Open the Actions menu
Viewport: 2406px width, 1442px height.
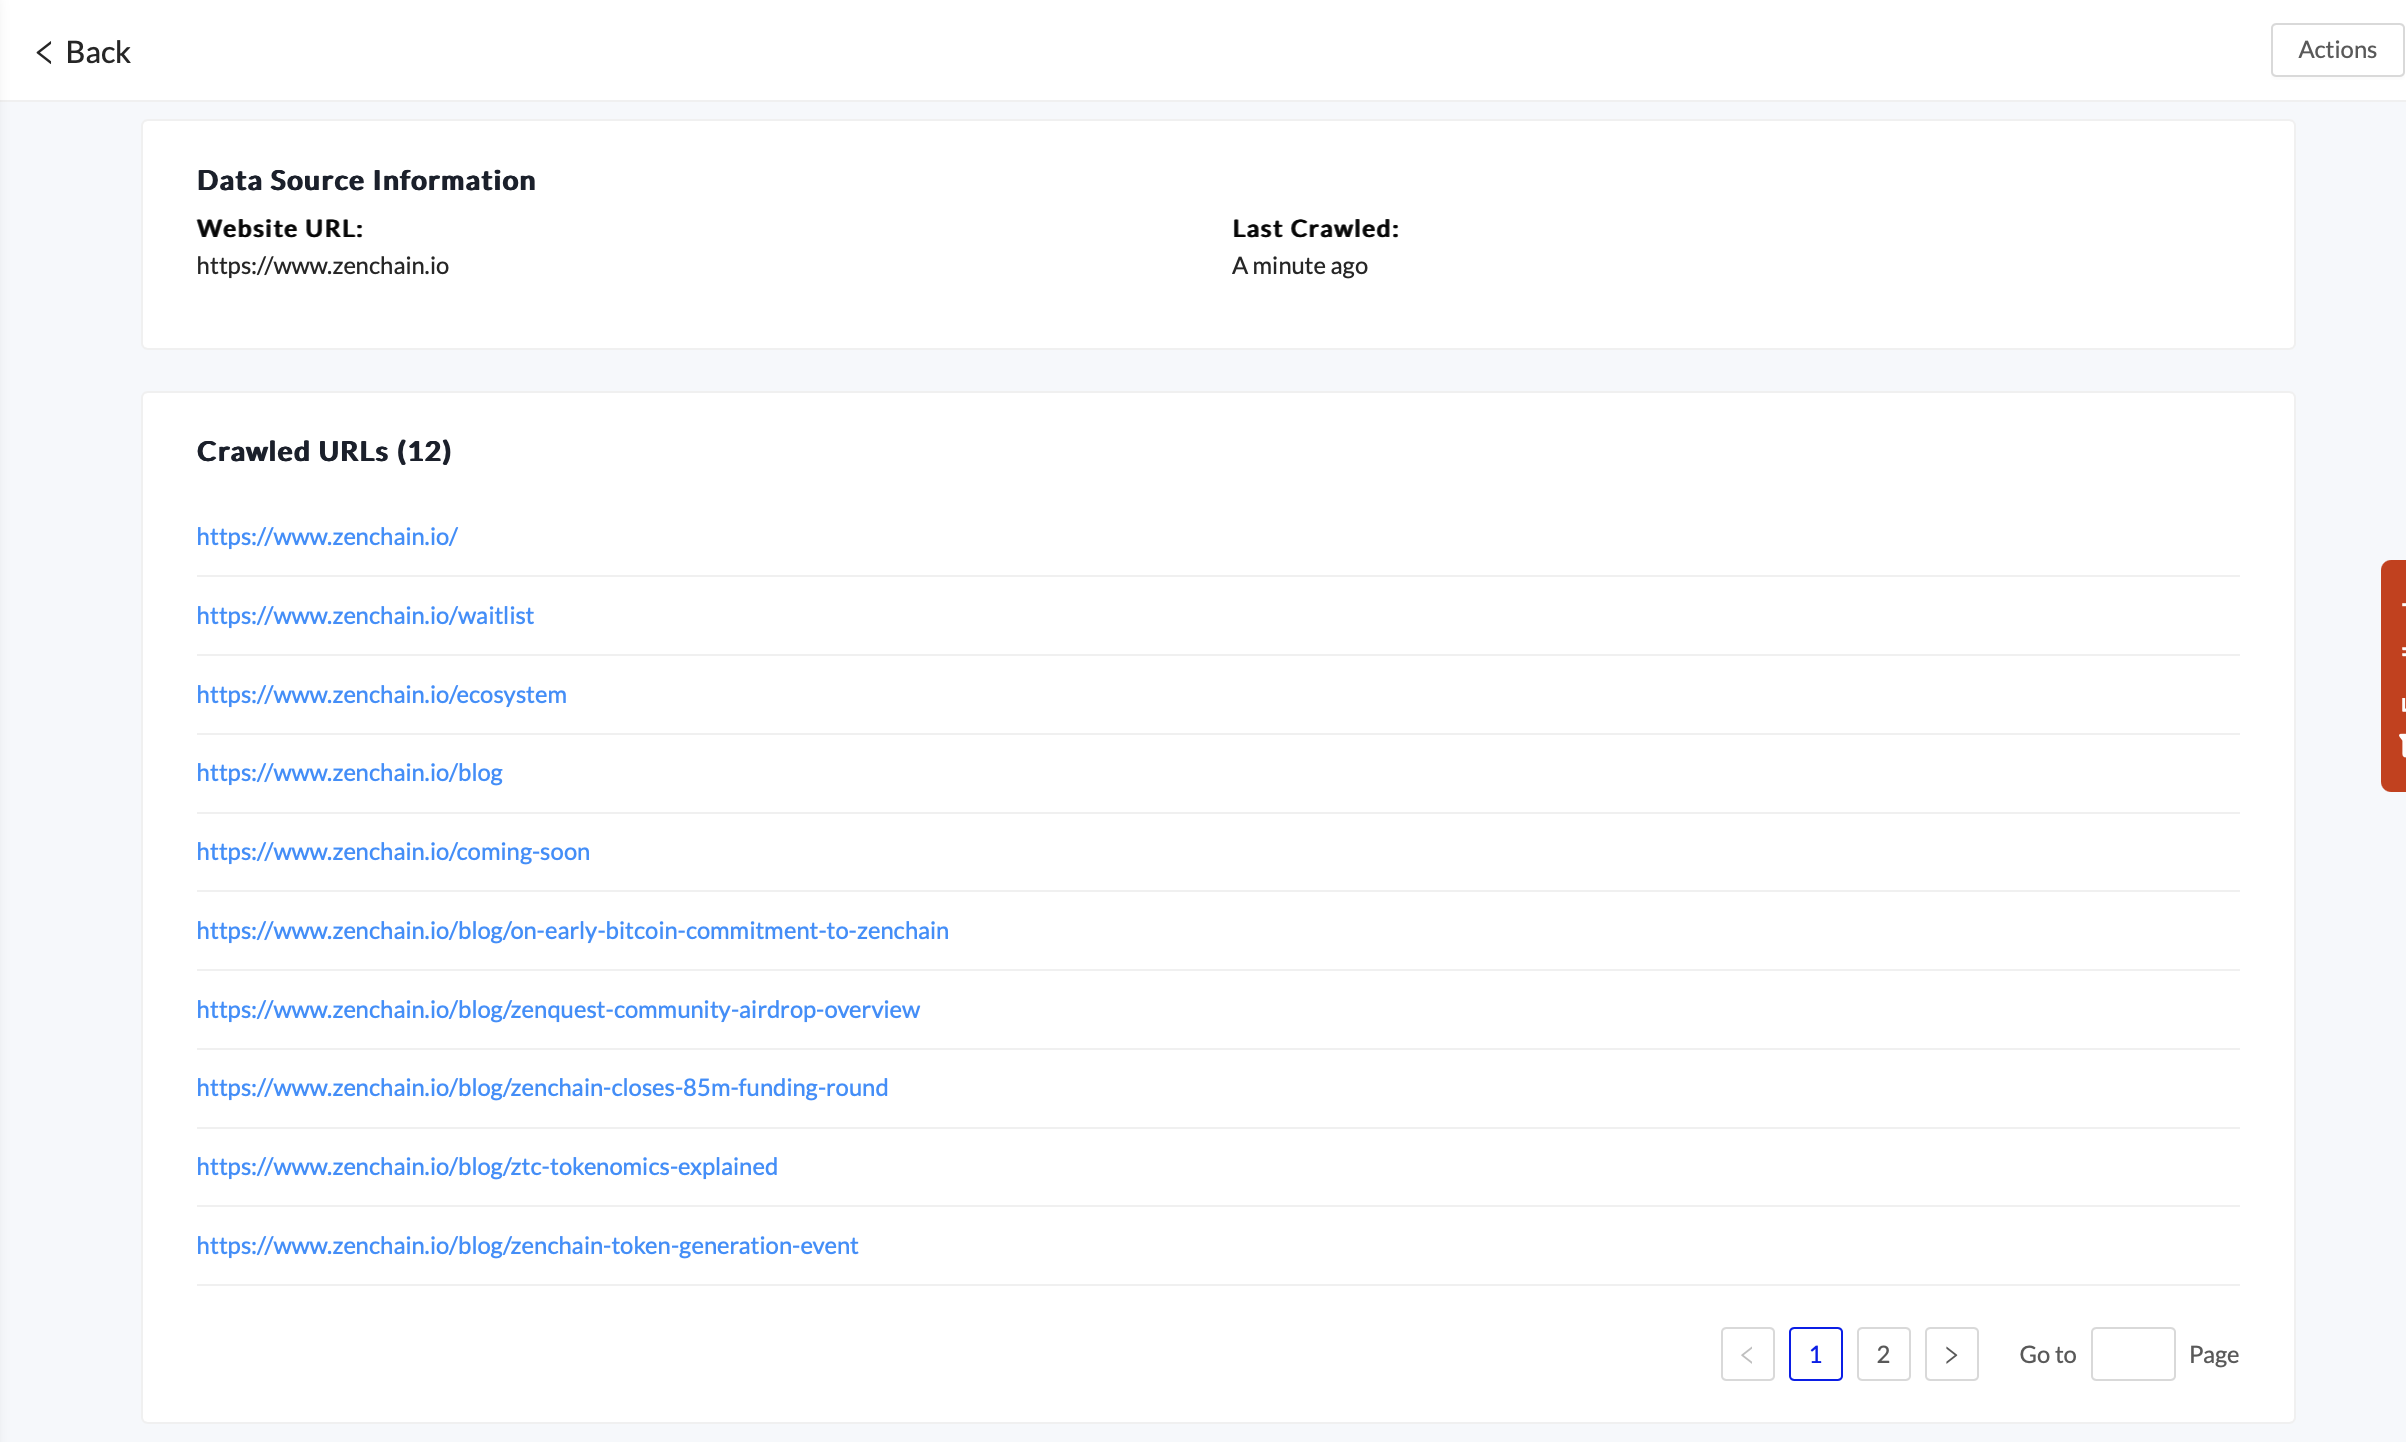[x=2336, y=50]
